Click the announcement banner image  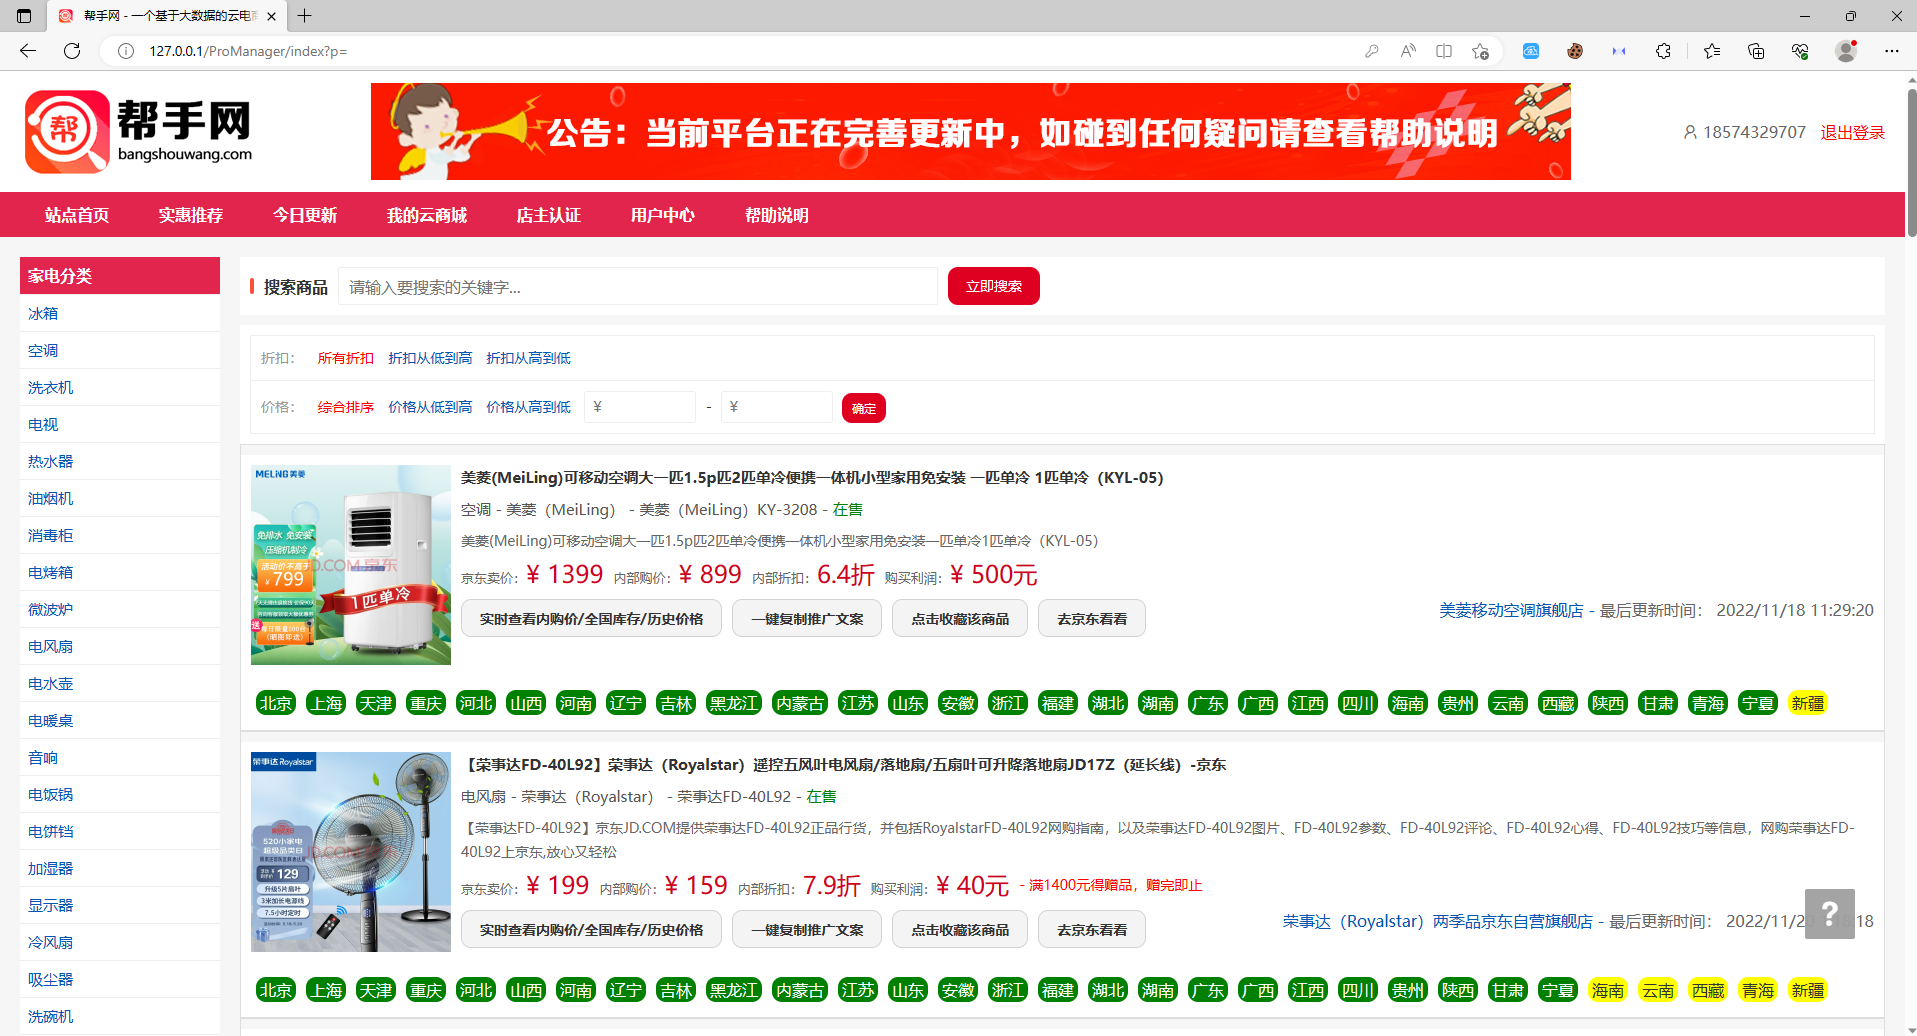coord(970,132)
